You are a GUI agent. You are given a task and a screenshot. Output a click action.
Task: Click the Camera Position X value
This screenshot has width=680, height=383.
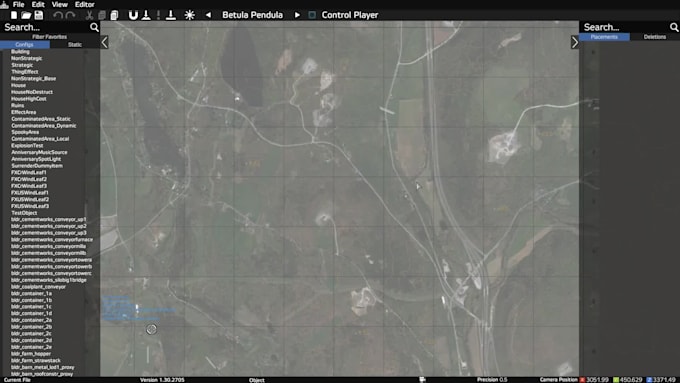[x=598, y=380]
